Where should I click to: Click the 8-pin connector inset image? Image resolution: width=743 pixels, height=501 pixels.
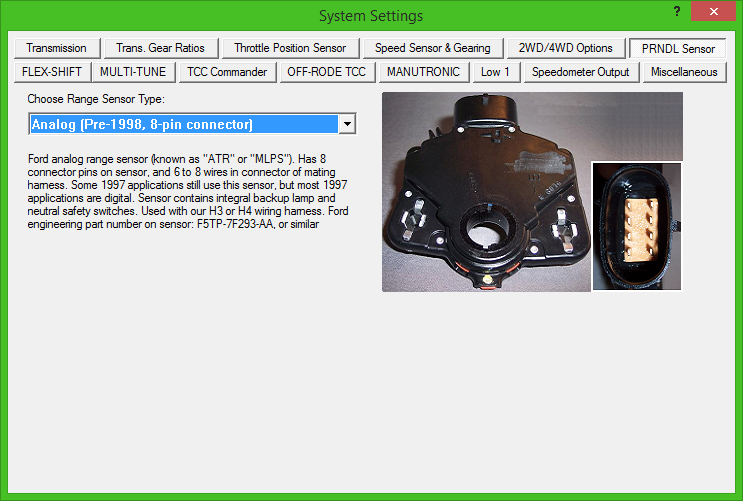[637, 226]
